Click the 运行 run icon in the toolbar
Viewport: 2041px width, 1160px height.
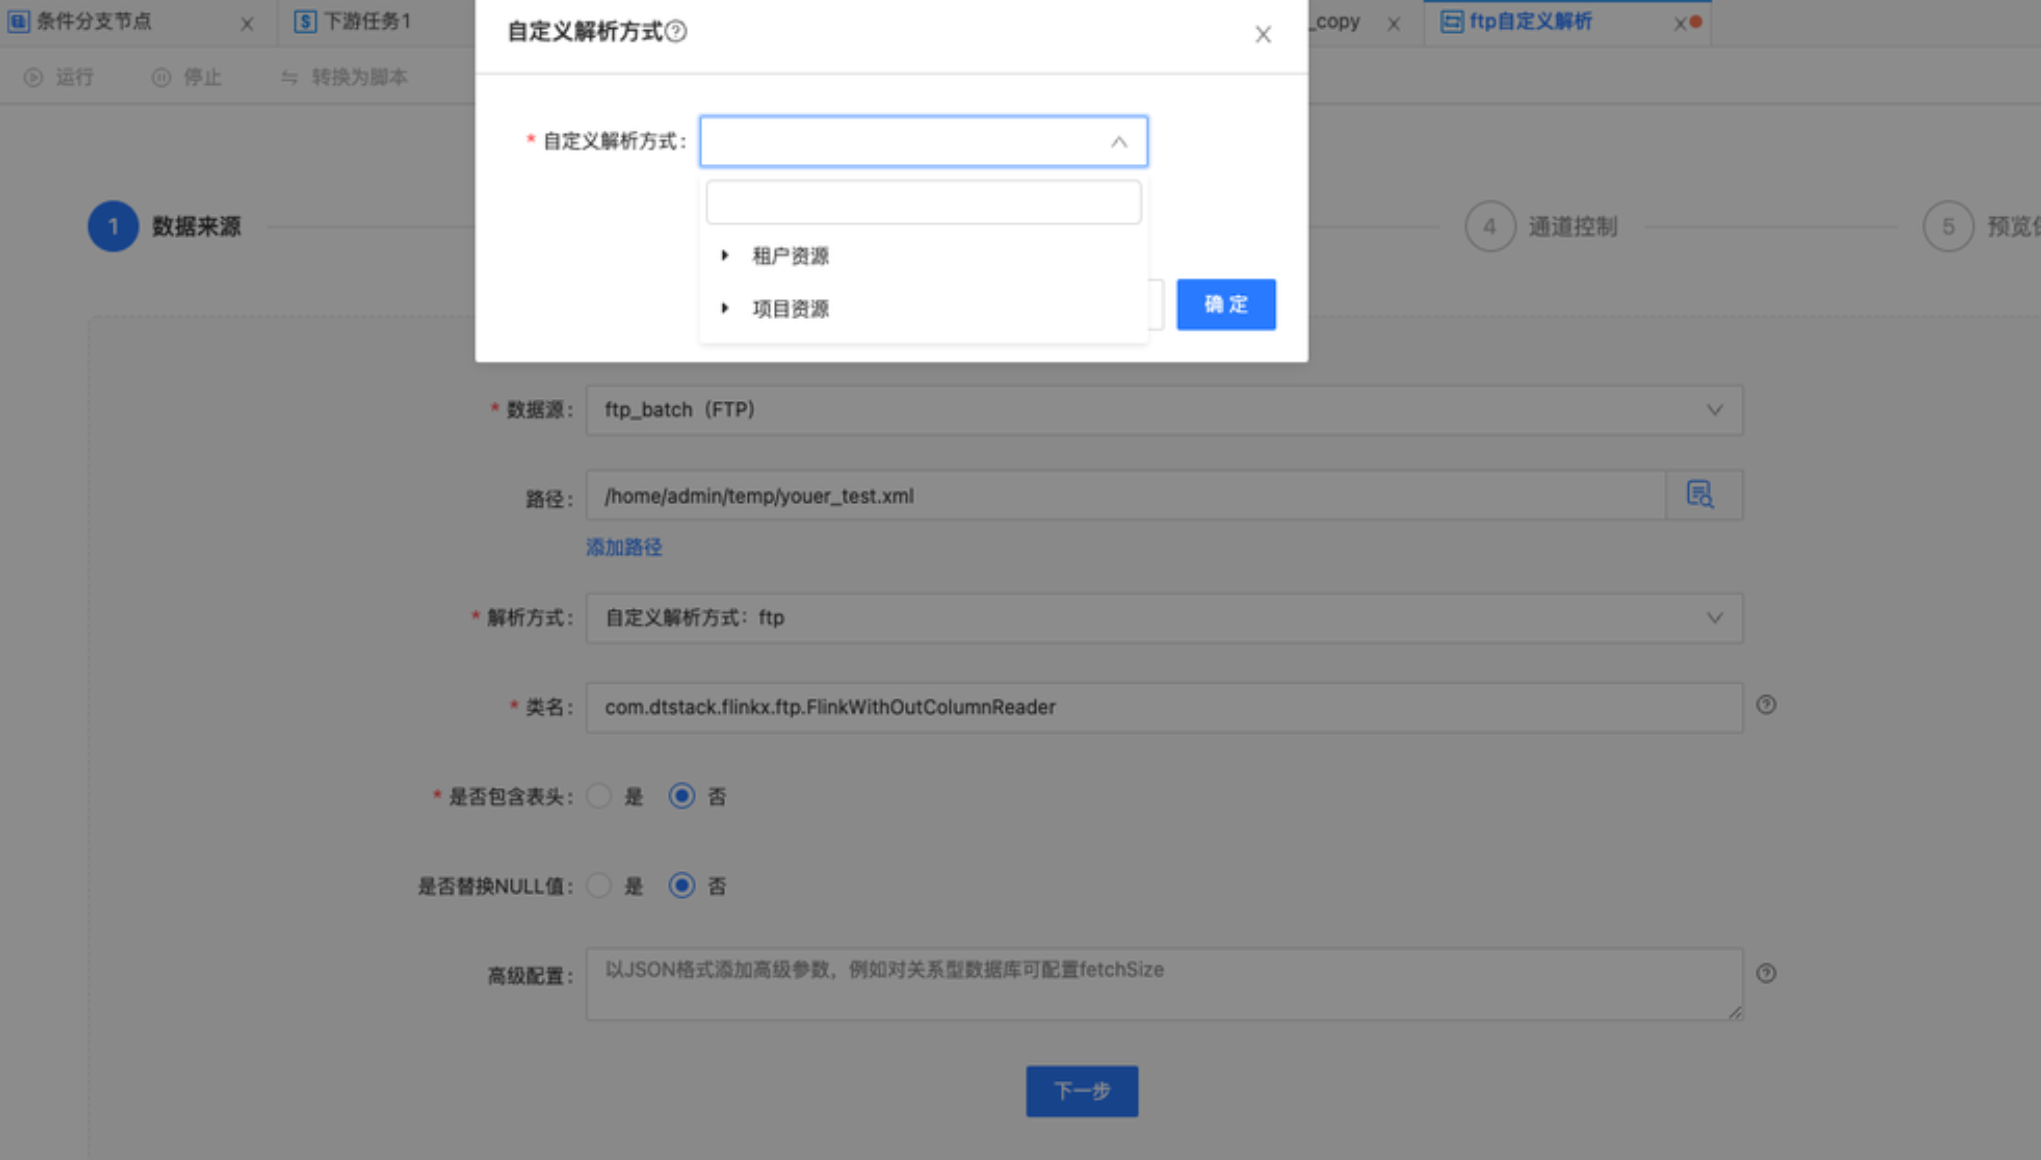[34, 77]
